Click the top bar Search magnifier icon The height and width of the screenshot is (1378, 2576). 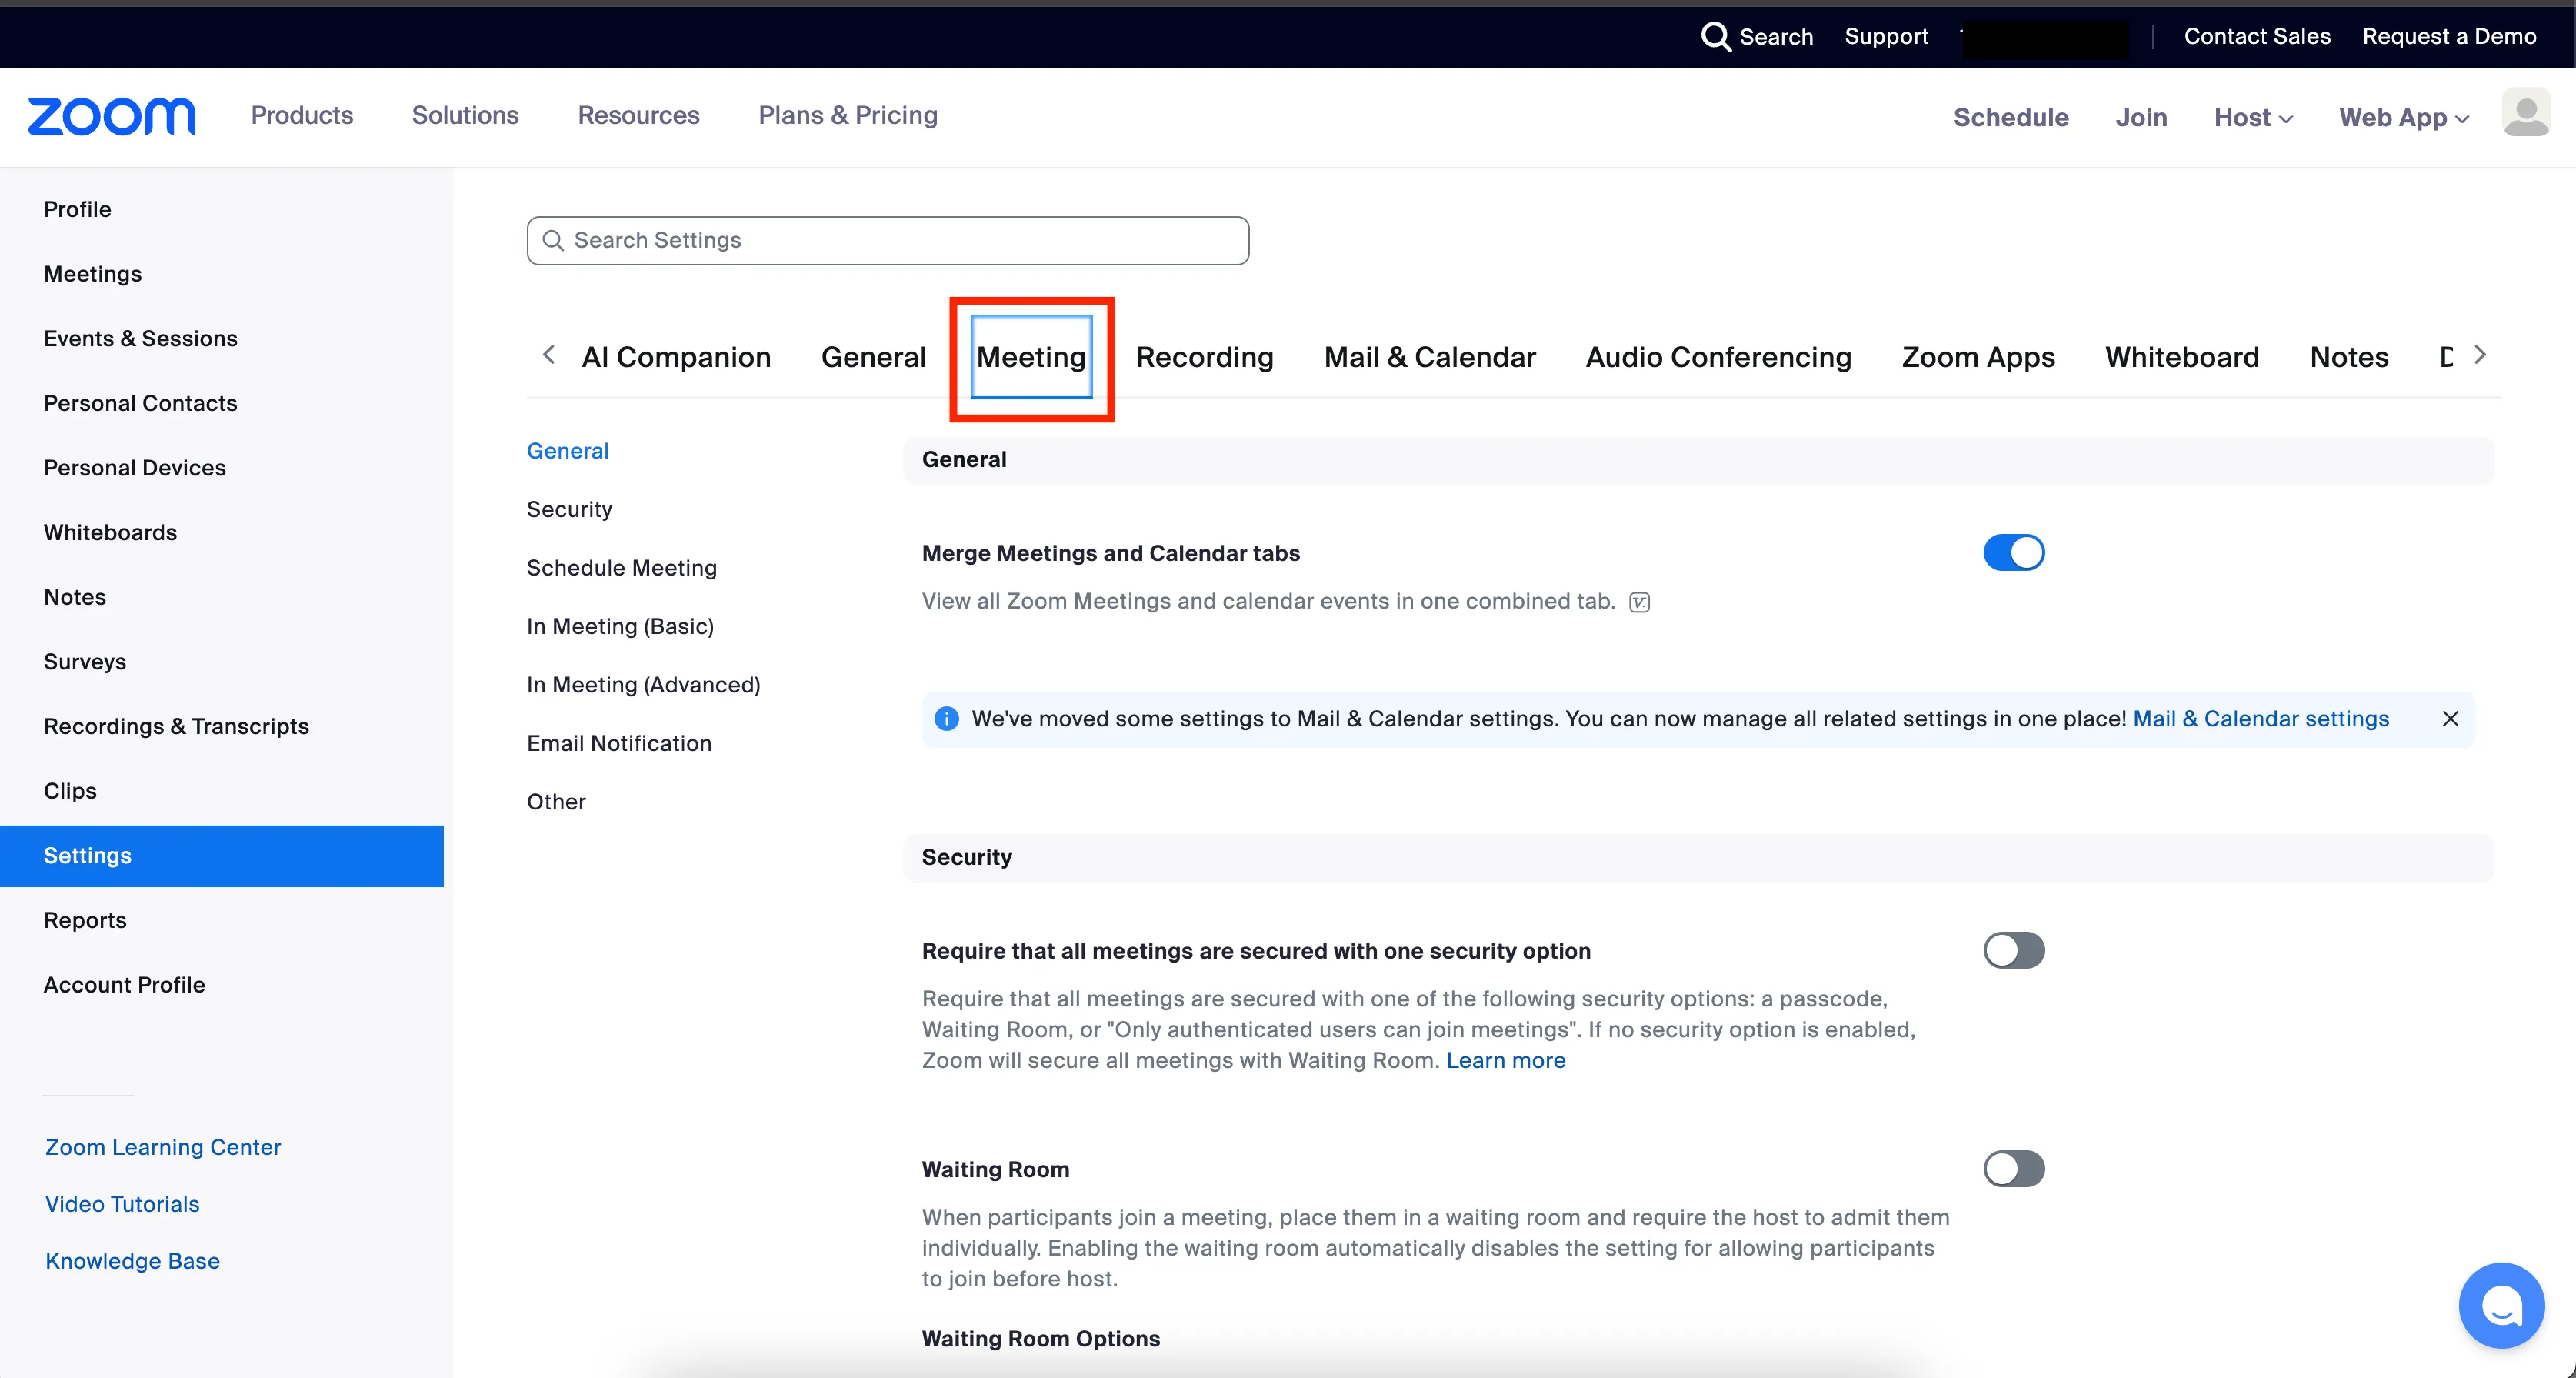coord(1715,37)
